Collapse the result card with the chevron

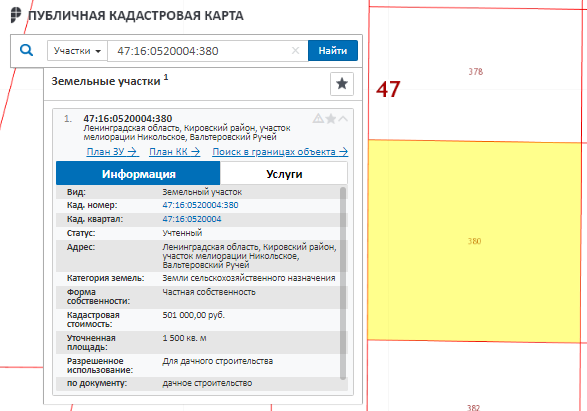pos(343,119)
